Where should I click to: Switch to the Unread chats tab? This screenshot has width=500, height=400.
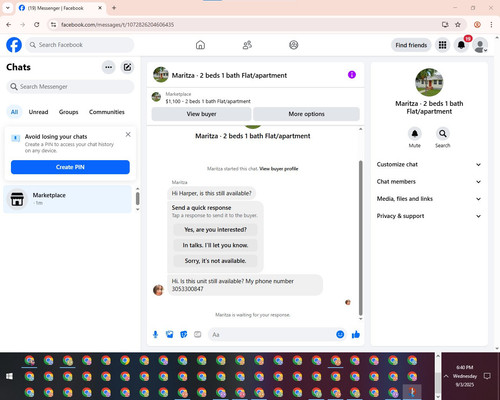(38, 112)
